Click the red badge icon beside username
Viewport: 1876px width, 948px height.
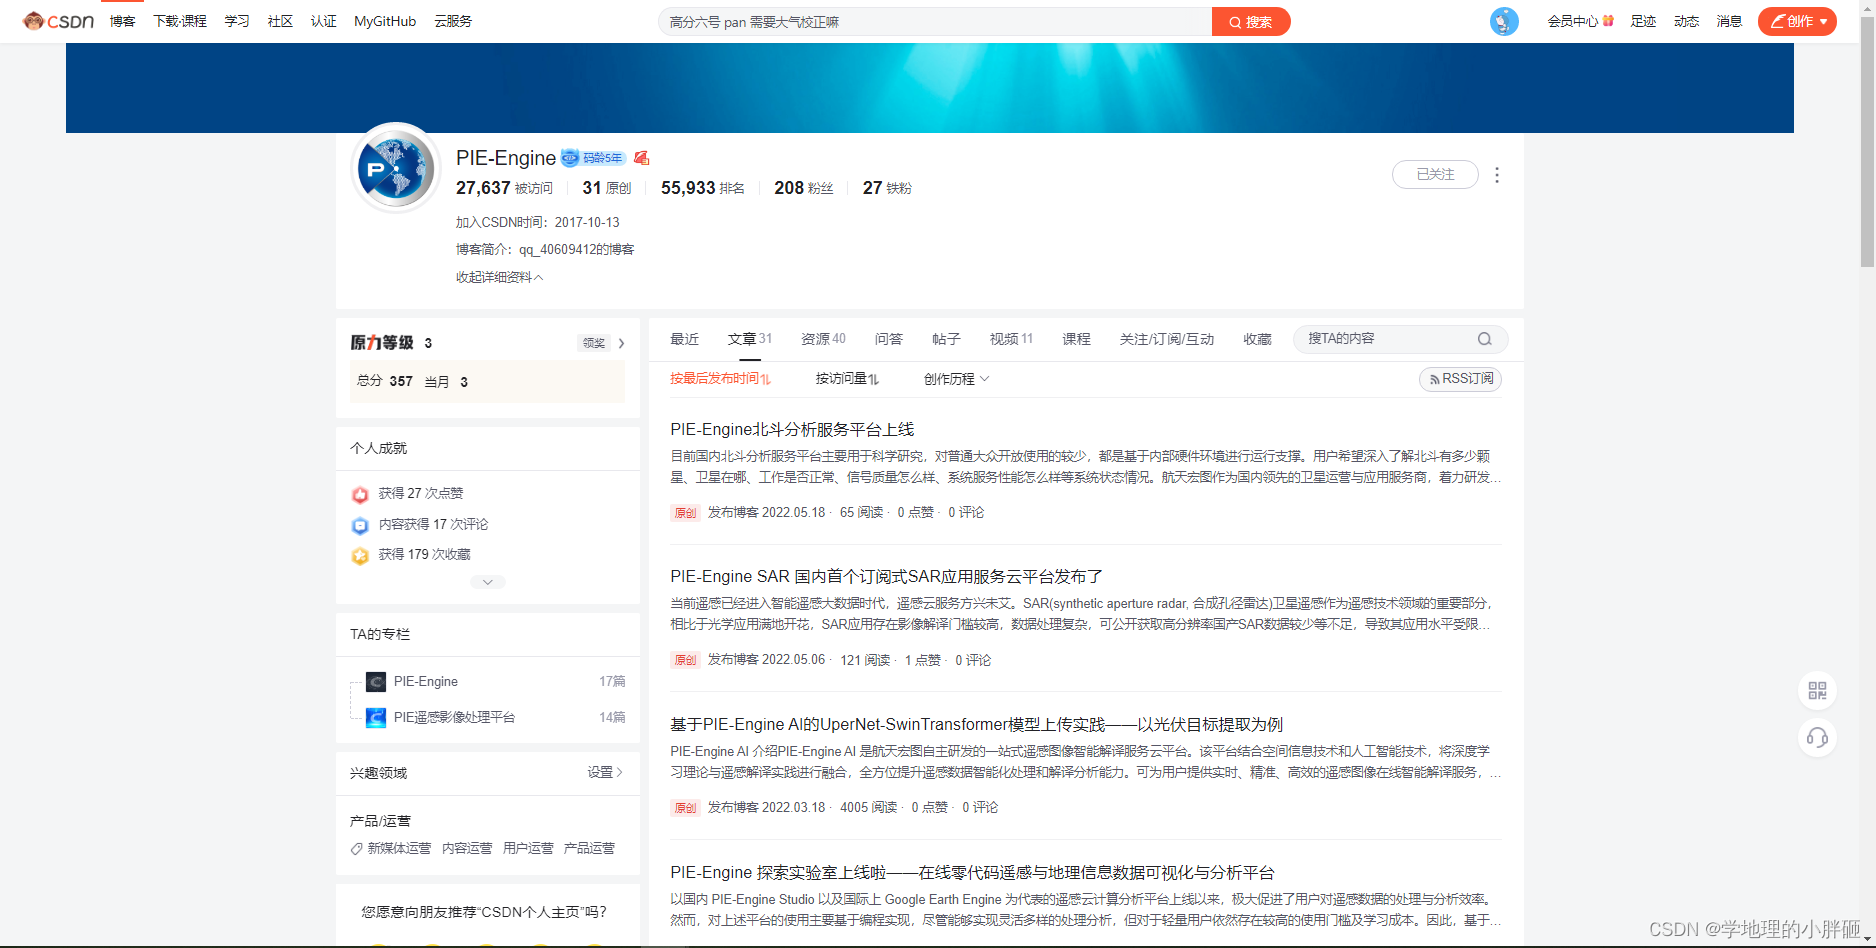click(642, 158)
